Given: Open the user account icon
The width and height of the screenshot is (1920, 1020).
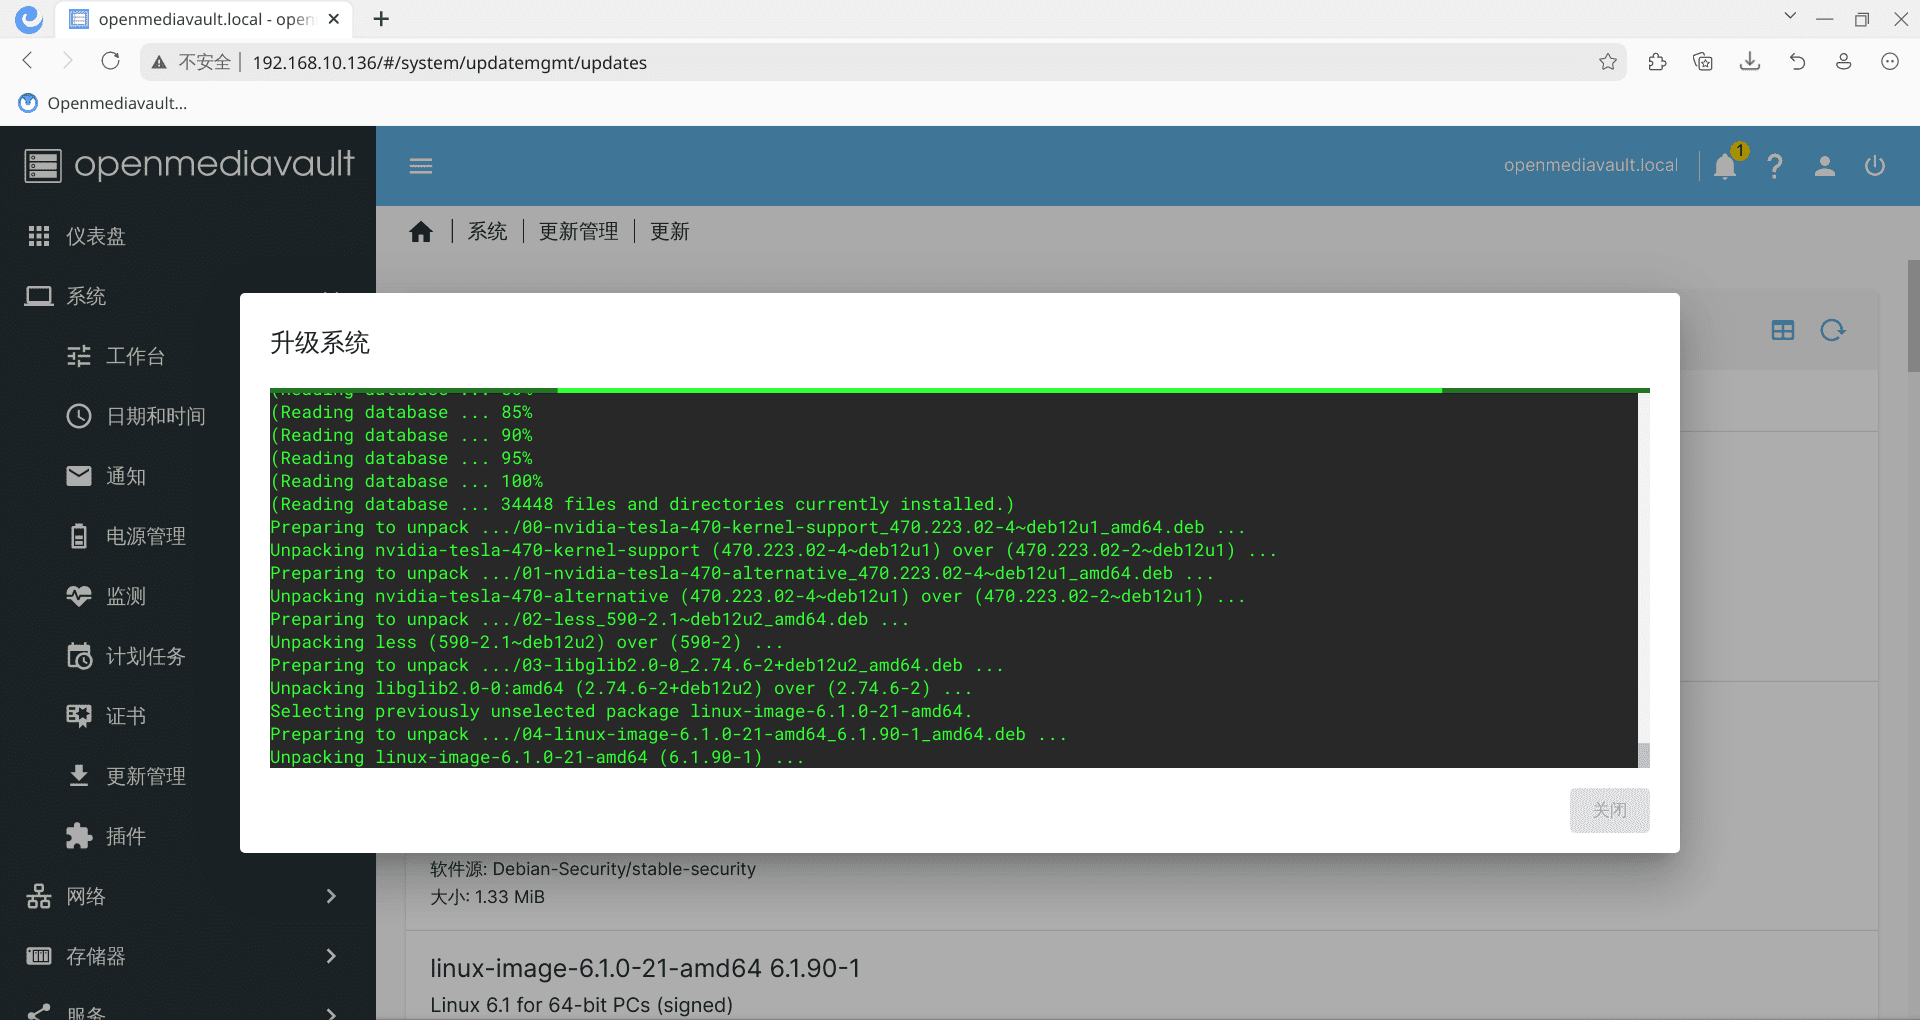Looking at the screenshot, I should coord(1824,166).
